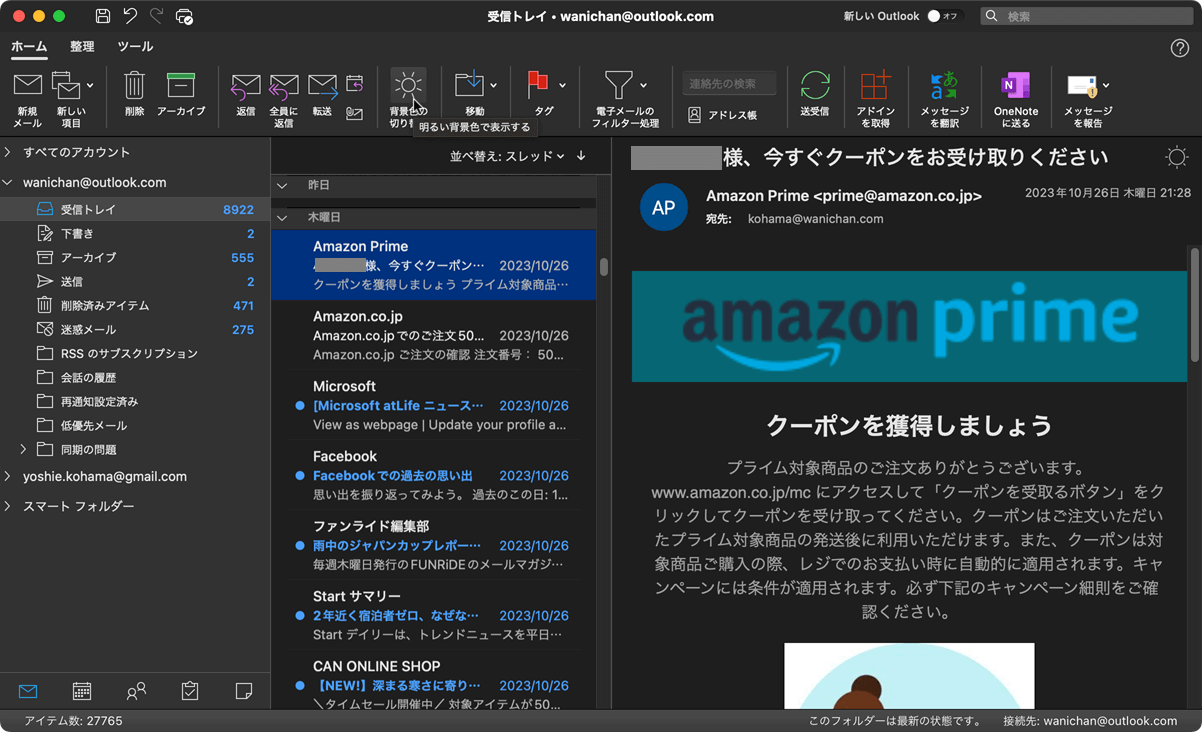Select the 受信トレイ folder

click(x=135, y=210)
